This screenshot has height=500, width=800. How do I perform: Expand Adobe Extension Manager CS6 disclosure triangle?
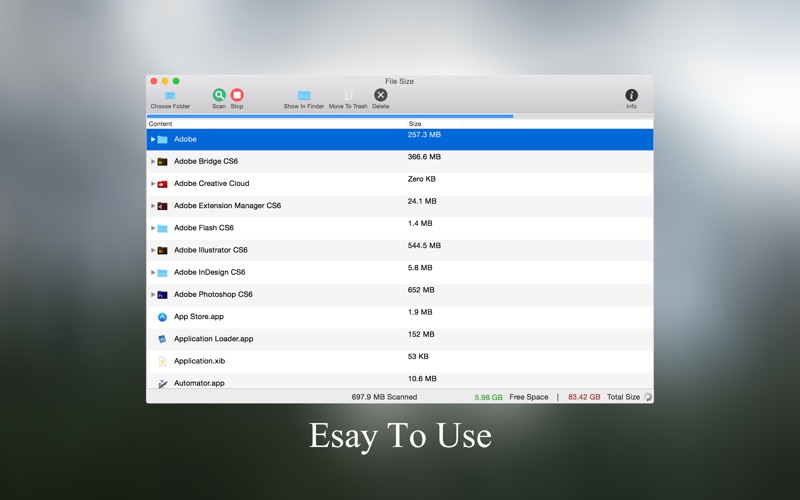tap(153, 206)
